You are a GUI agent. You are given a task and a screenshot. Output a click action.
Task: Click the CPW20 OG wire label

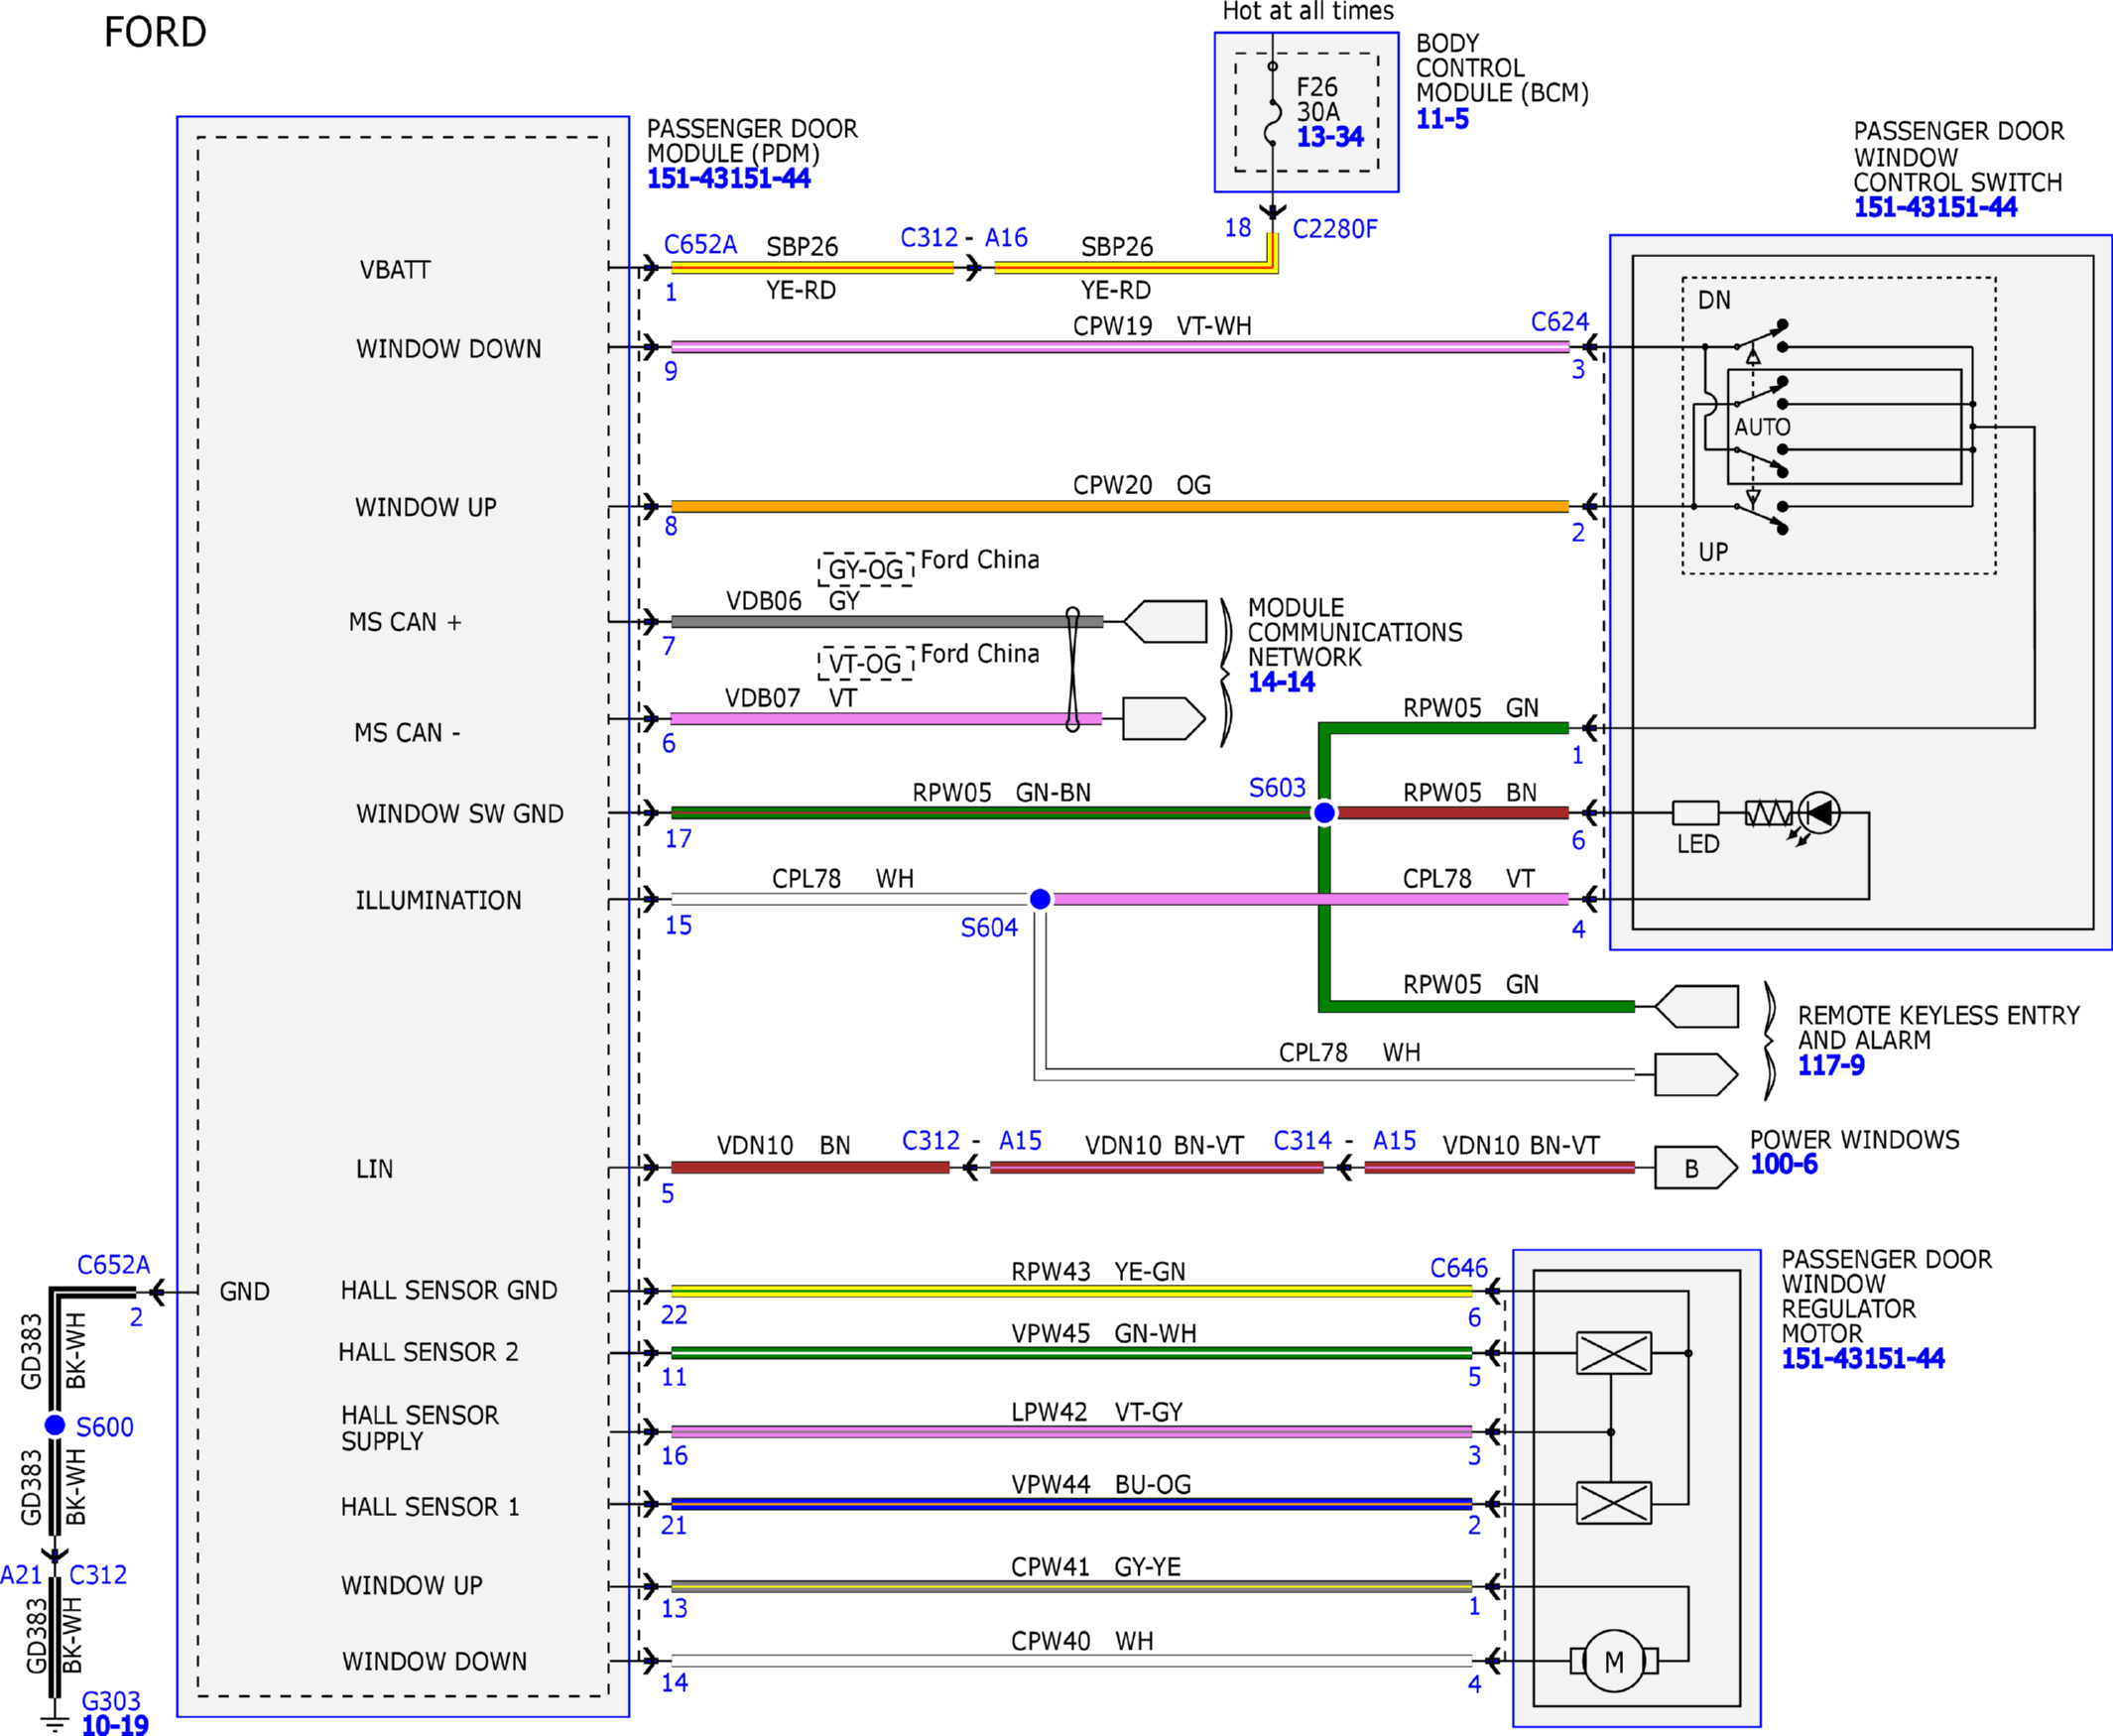1142,486
